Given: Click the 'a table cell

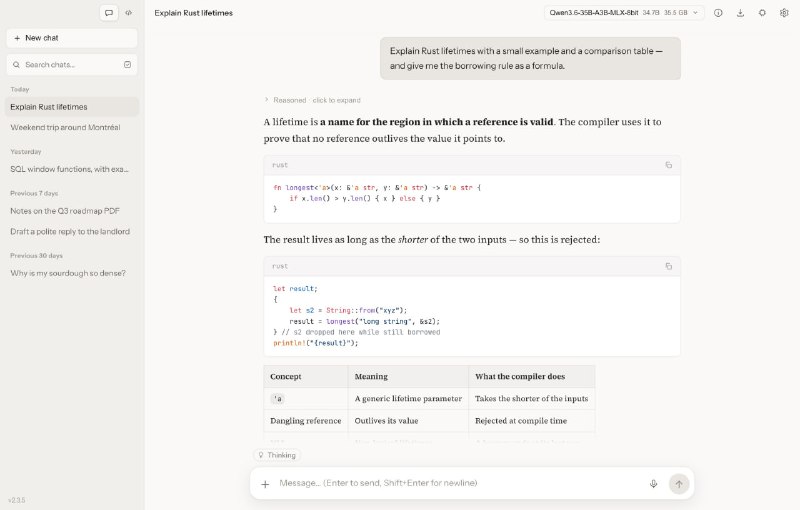Looking at the screenshot, I should [306, 399].
